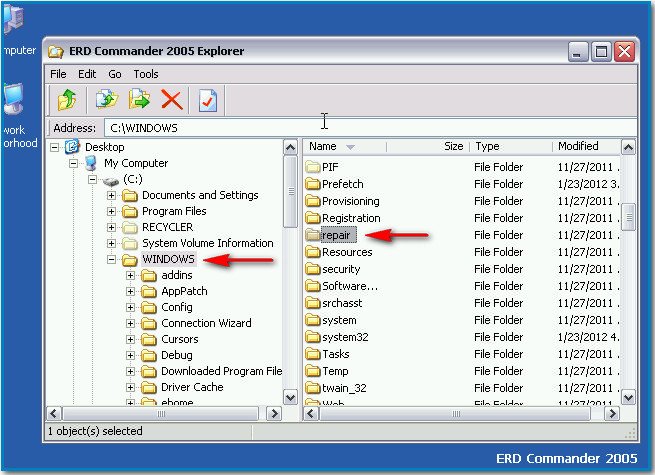The width and height of the screenshot is (655, 475).
Task: Click the PIF folder icon in file list
Action: coord(312,167)
